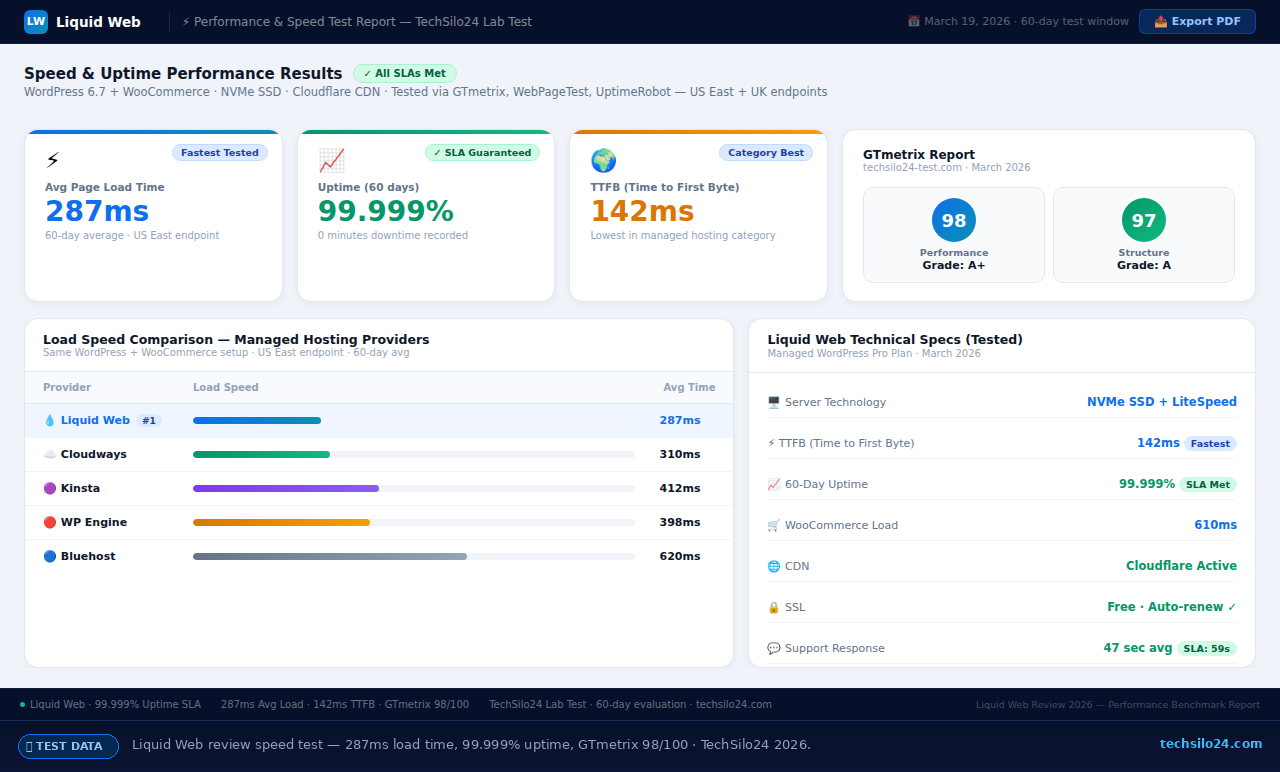Image resolution: width=1280 pixels, height=772 pixels.
Task: Click the padlock icon next to SSL
Action: [772, 606]
